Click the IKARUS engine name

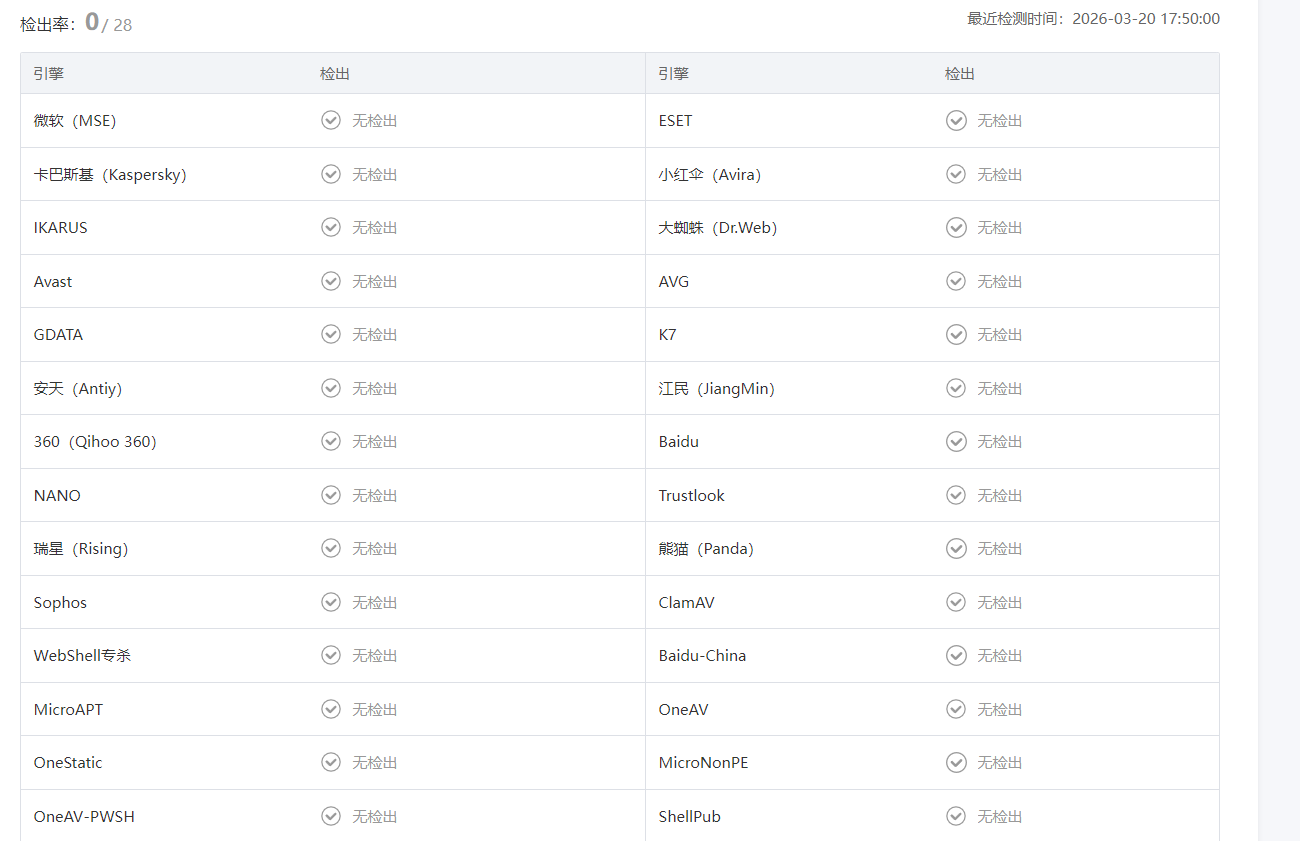point(61,227)
